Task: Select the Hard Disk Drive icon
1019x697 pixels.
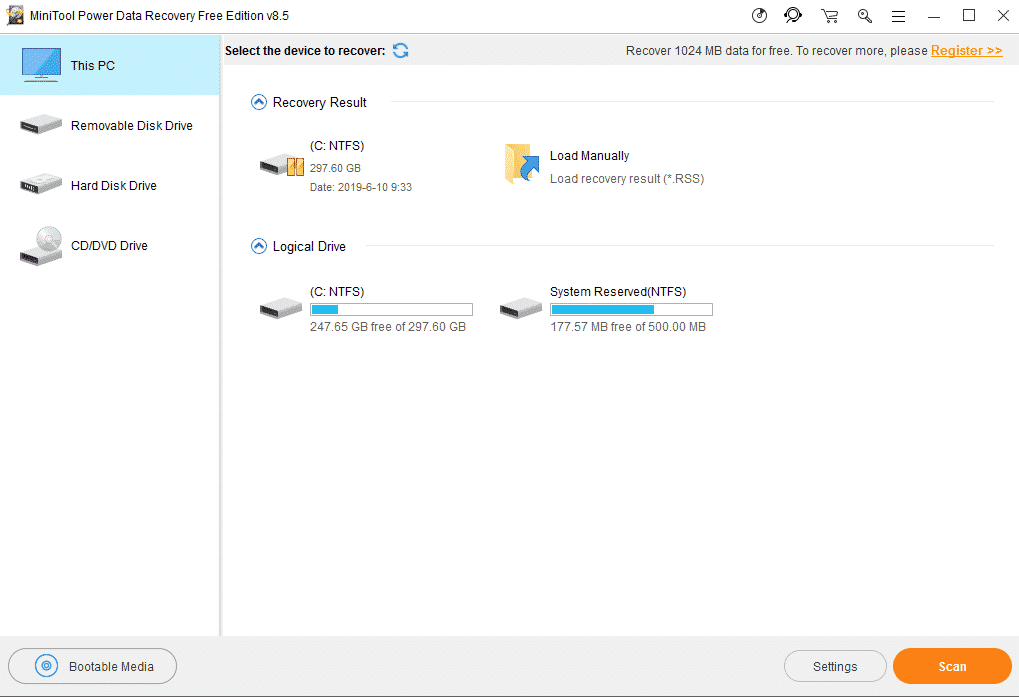Action: [x=40, y=184]
